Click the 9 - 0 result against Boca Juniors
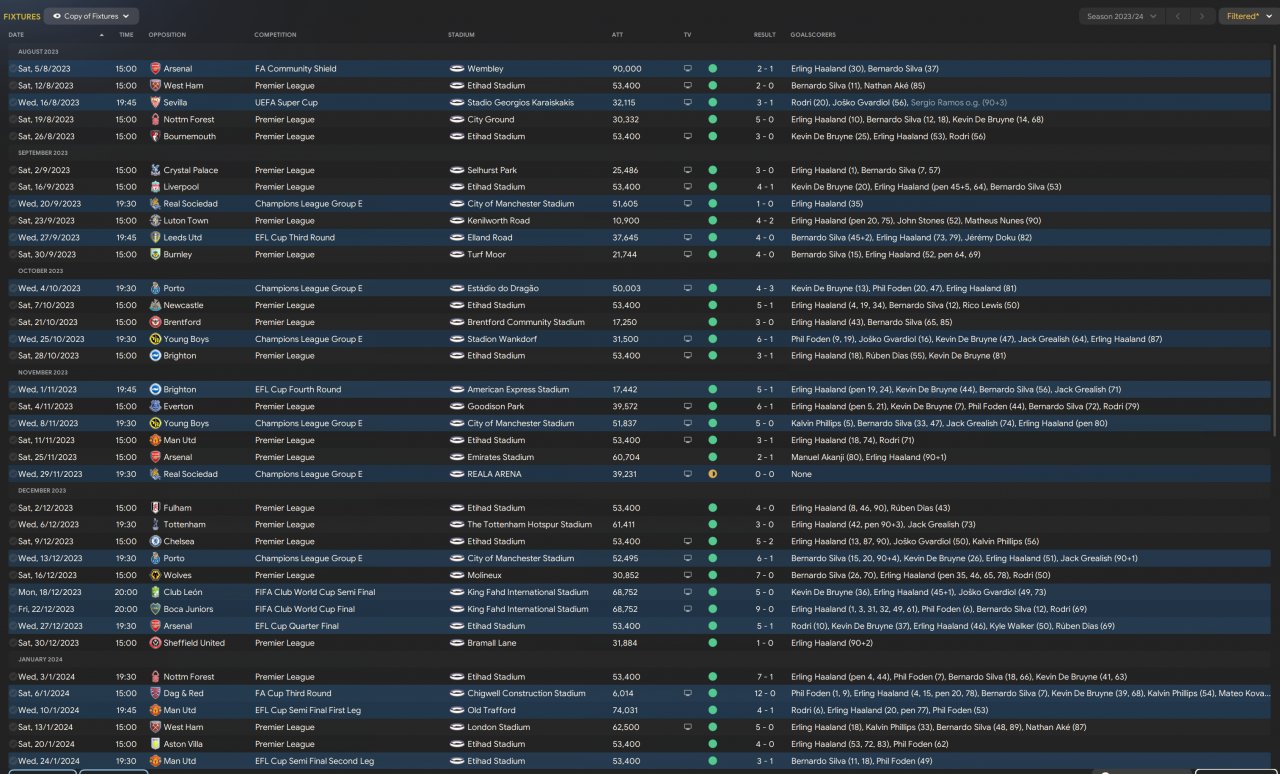 click(x=765, y=609)
